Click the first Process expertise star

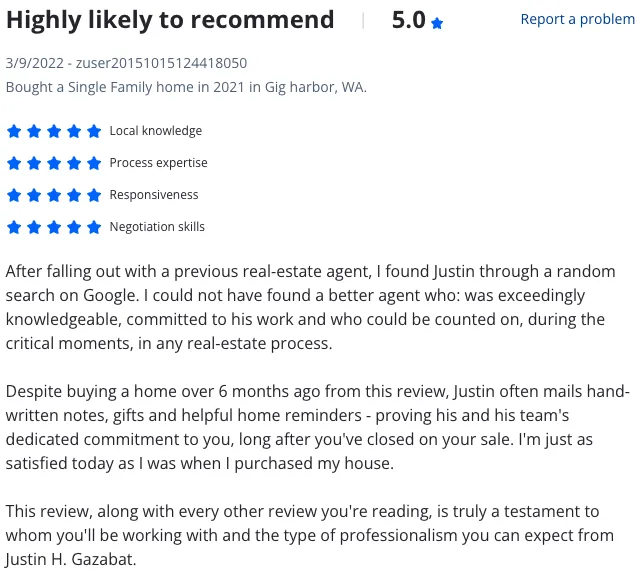tap(14, 163)
